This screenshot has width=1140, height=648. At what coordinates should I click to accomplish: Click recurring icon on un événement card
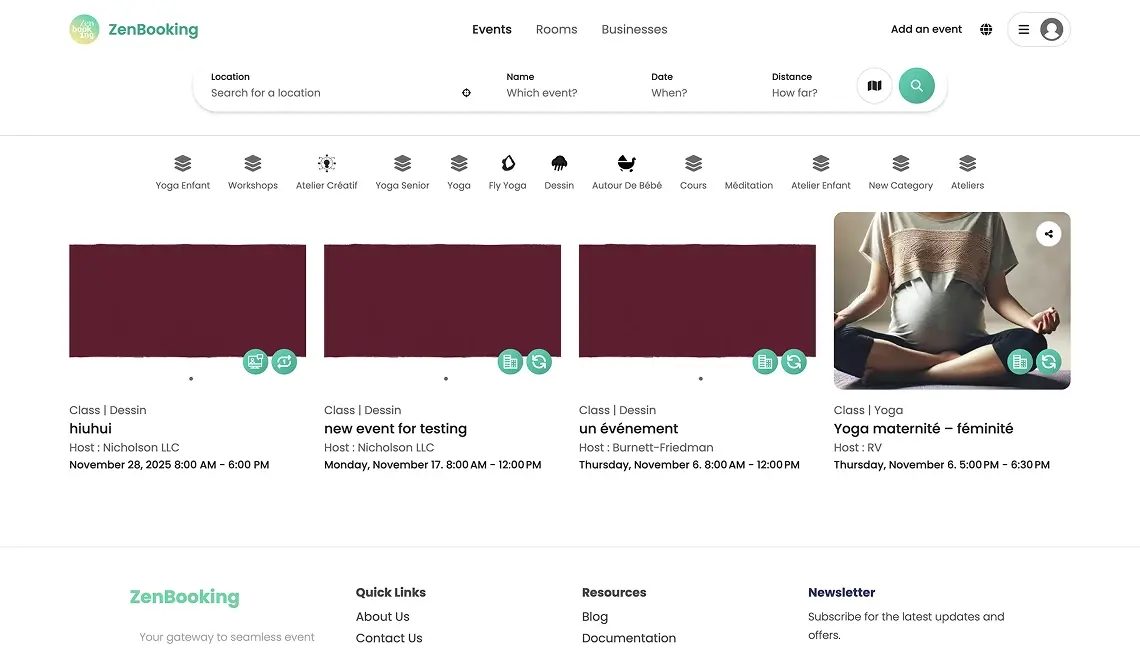pos(794,361)
